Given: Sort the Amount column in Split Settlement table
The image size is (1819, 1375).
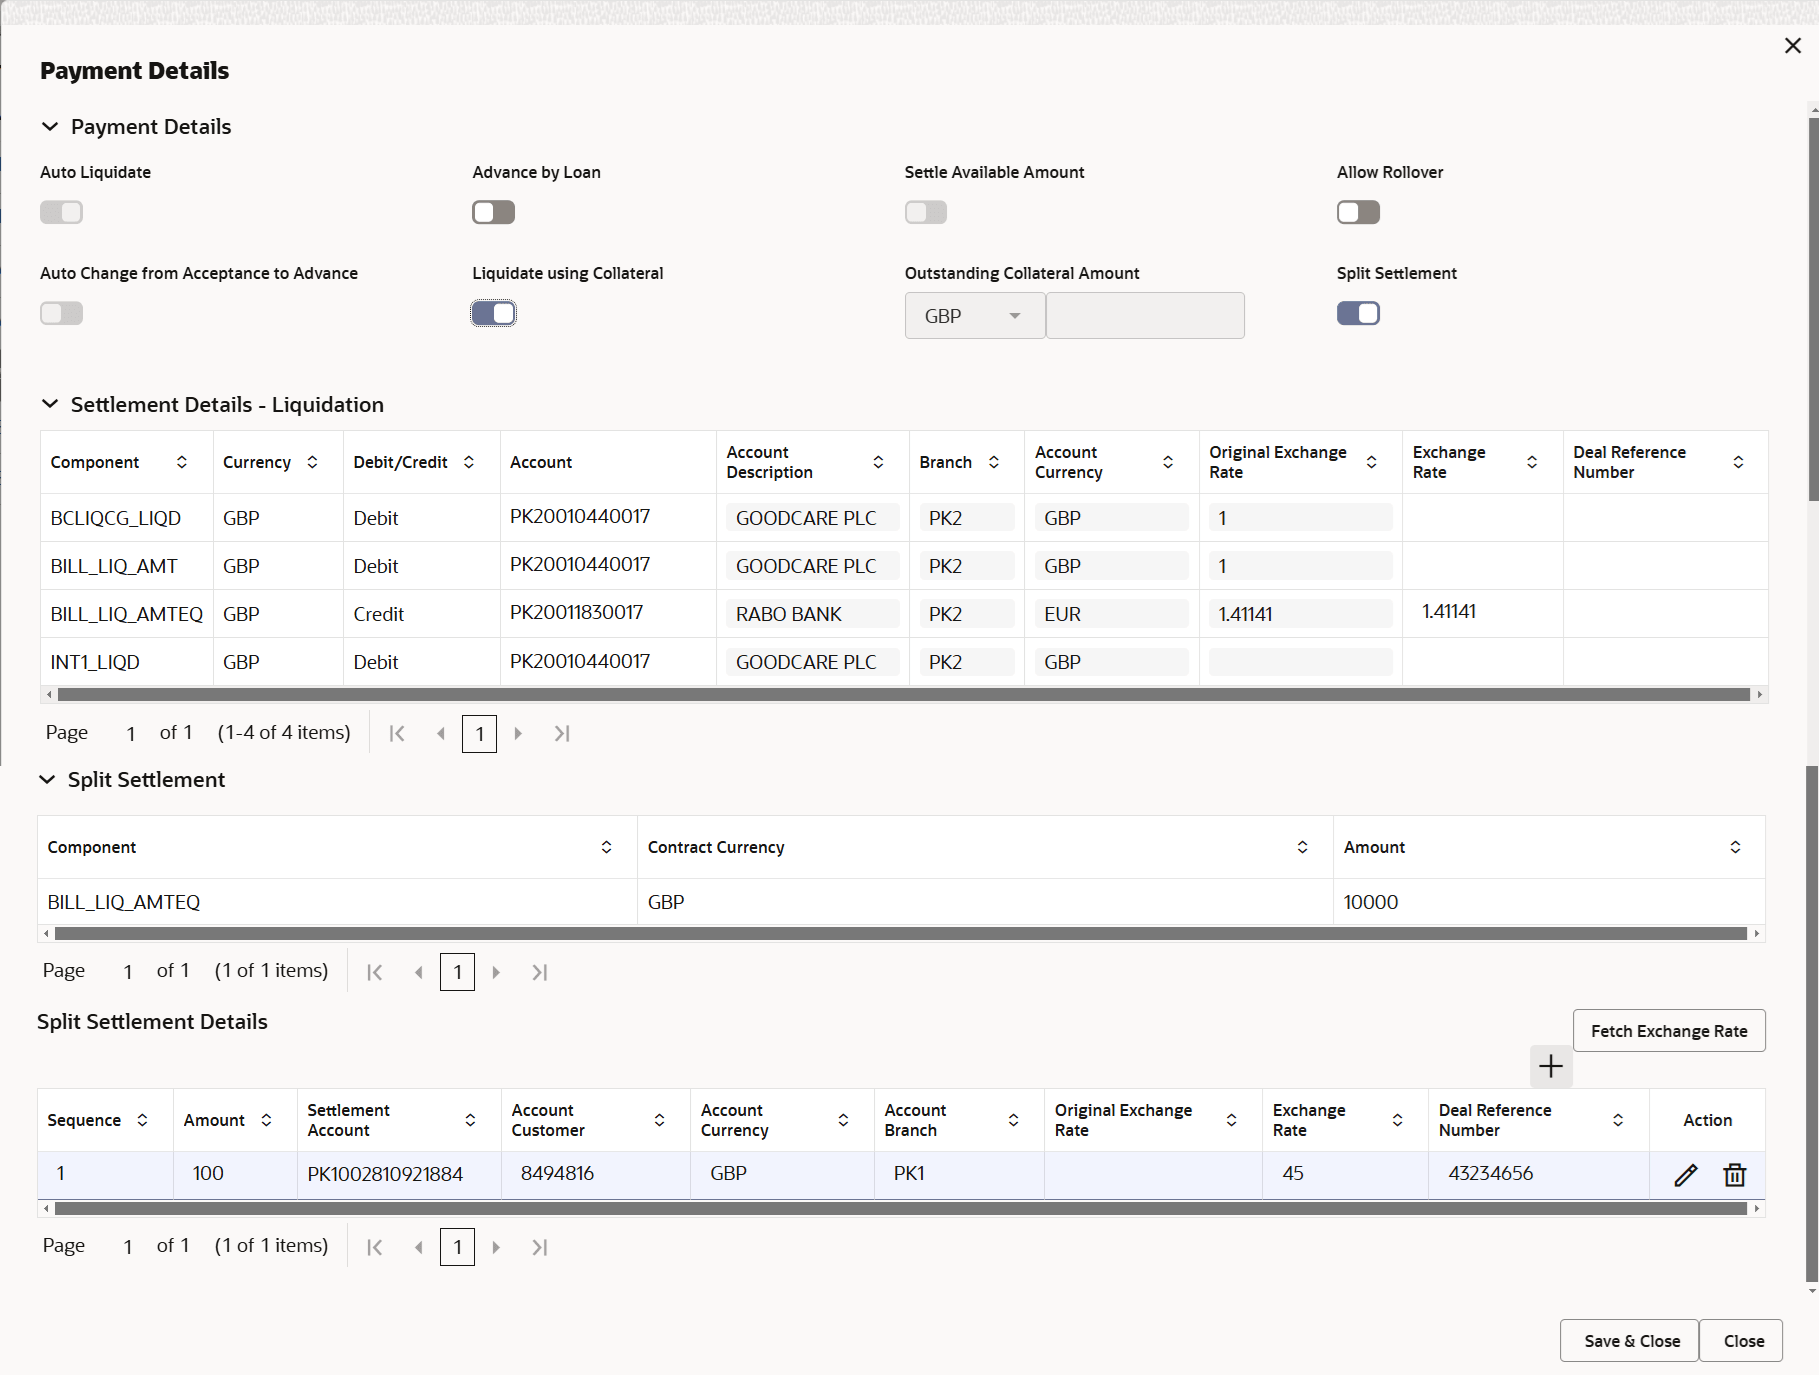Looking at the screenshot, I should pyautogui.click(x=1737, y=847).
